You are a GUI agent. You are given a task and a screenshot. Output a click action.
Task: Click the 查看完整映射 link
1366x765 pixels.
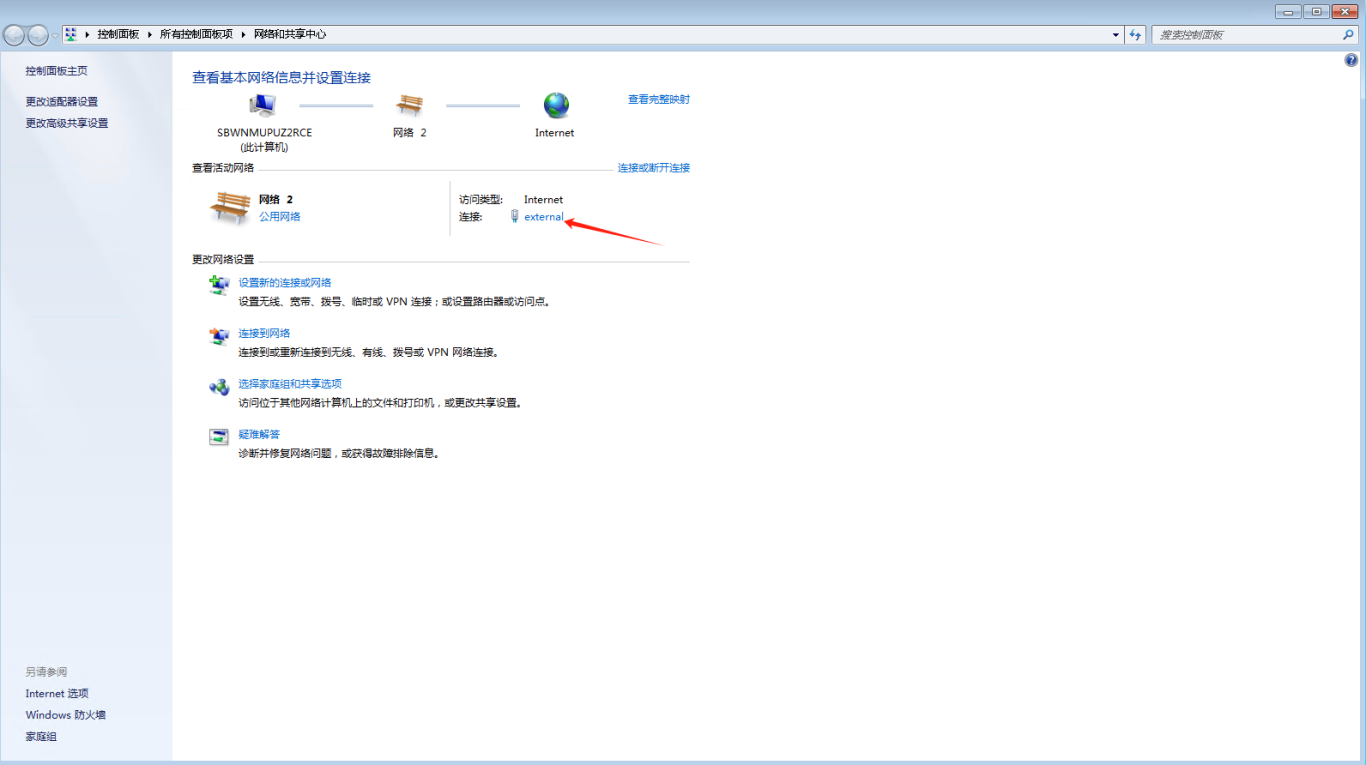coord(658,100)
